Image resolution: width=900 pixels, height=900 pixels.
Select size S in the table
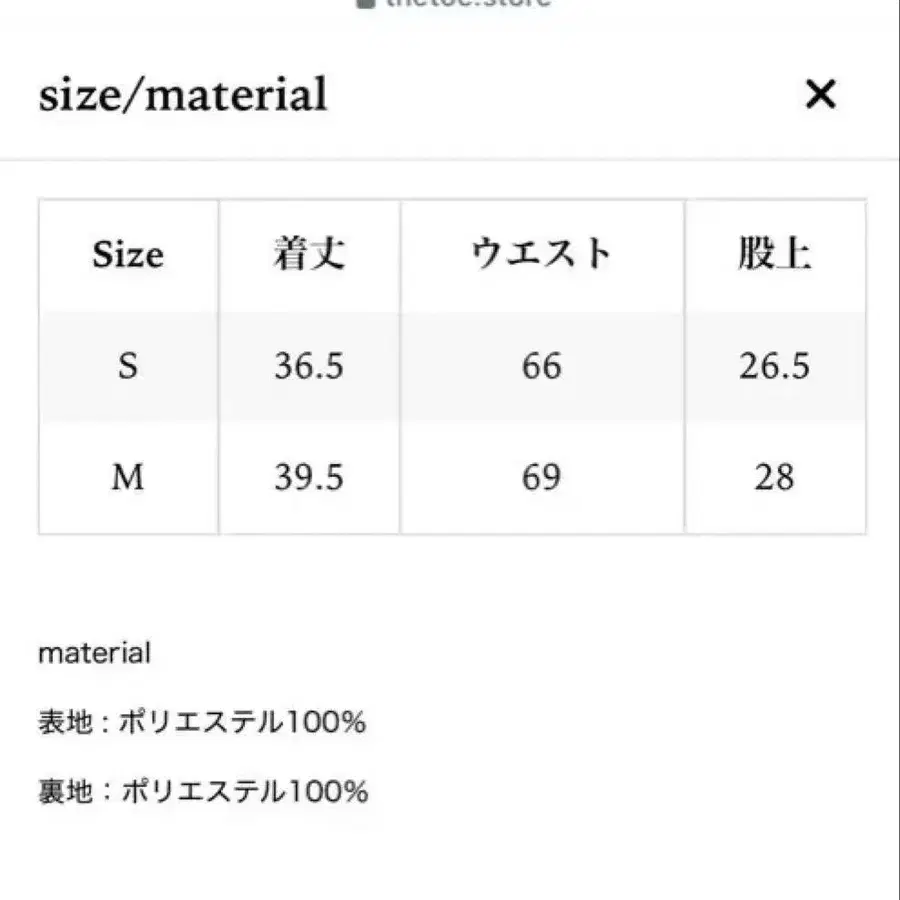pyautogui.click(x=128, y=366)
